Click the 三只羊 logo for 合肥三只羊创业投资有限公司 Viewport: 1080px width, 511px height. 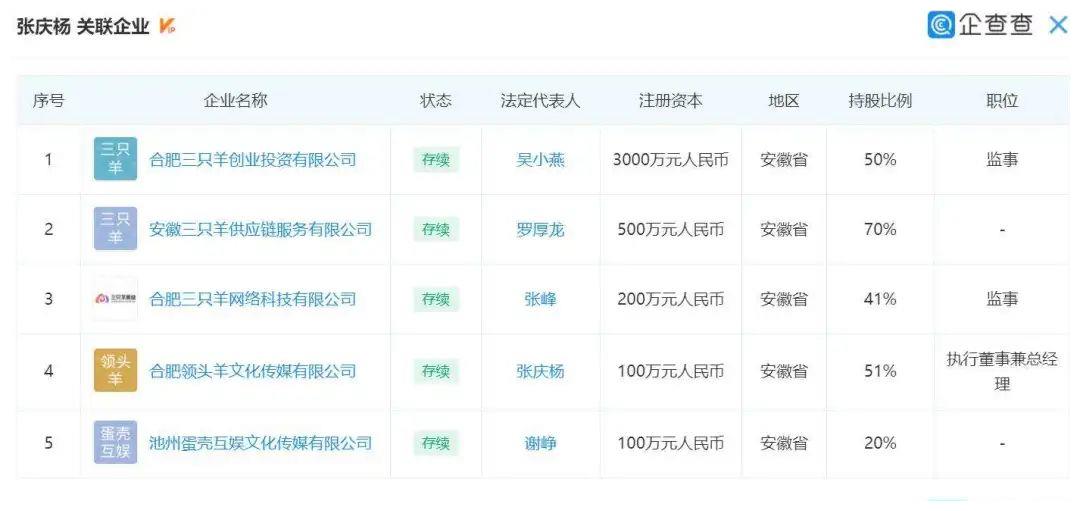(116, 159)
